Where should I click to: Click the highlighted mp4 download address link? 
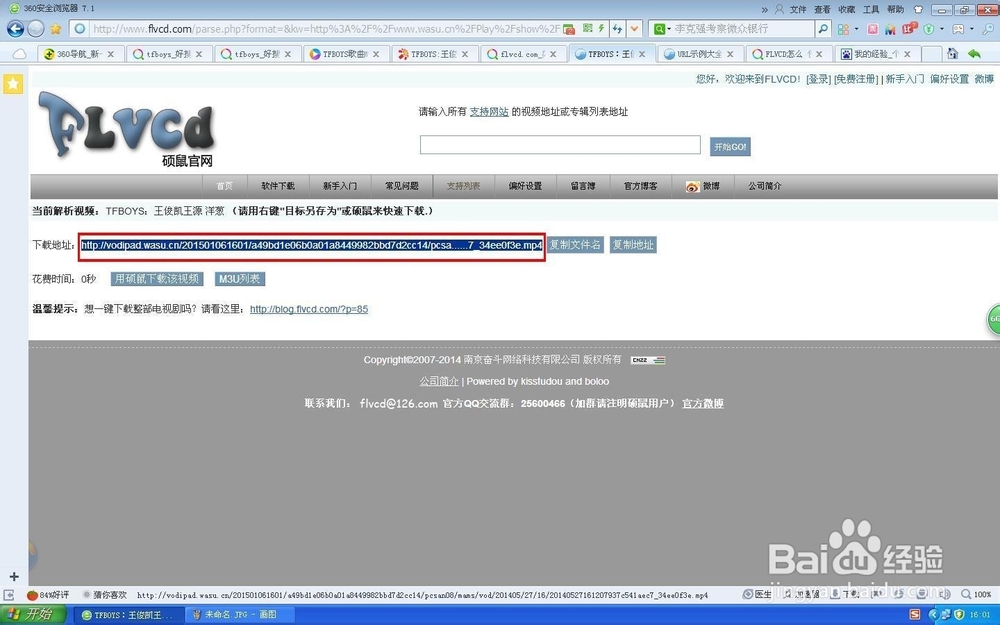pyautogui.click(x=311, y=246)
